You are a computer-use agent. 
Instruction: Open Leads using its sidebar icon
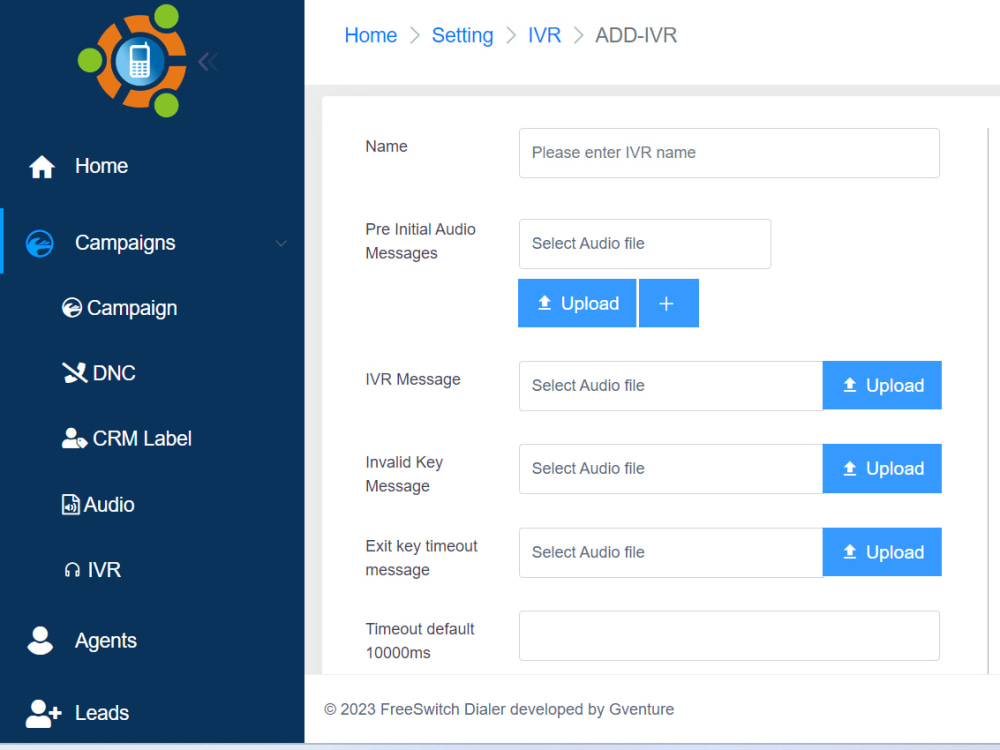tap(42, 713)
